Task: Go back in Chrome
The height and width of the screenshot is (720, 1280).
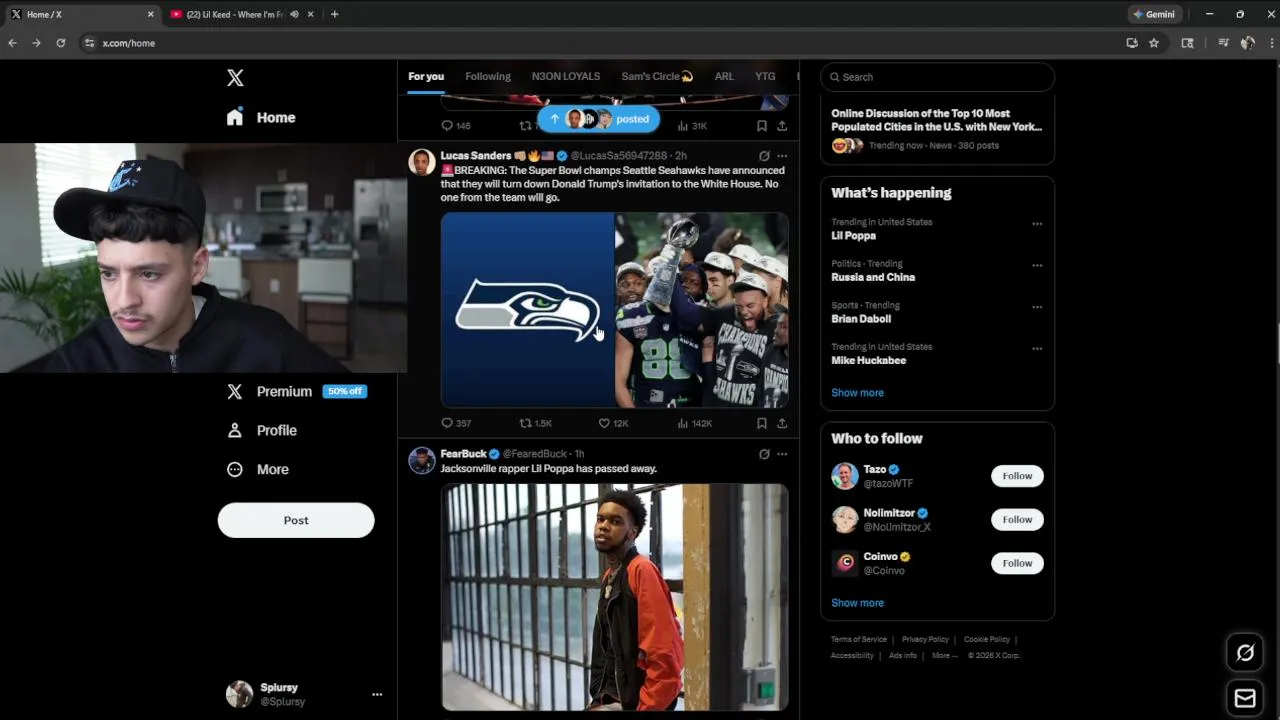Action: click(12, 43)
